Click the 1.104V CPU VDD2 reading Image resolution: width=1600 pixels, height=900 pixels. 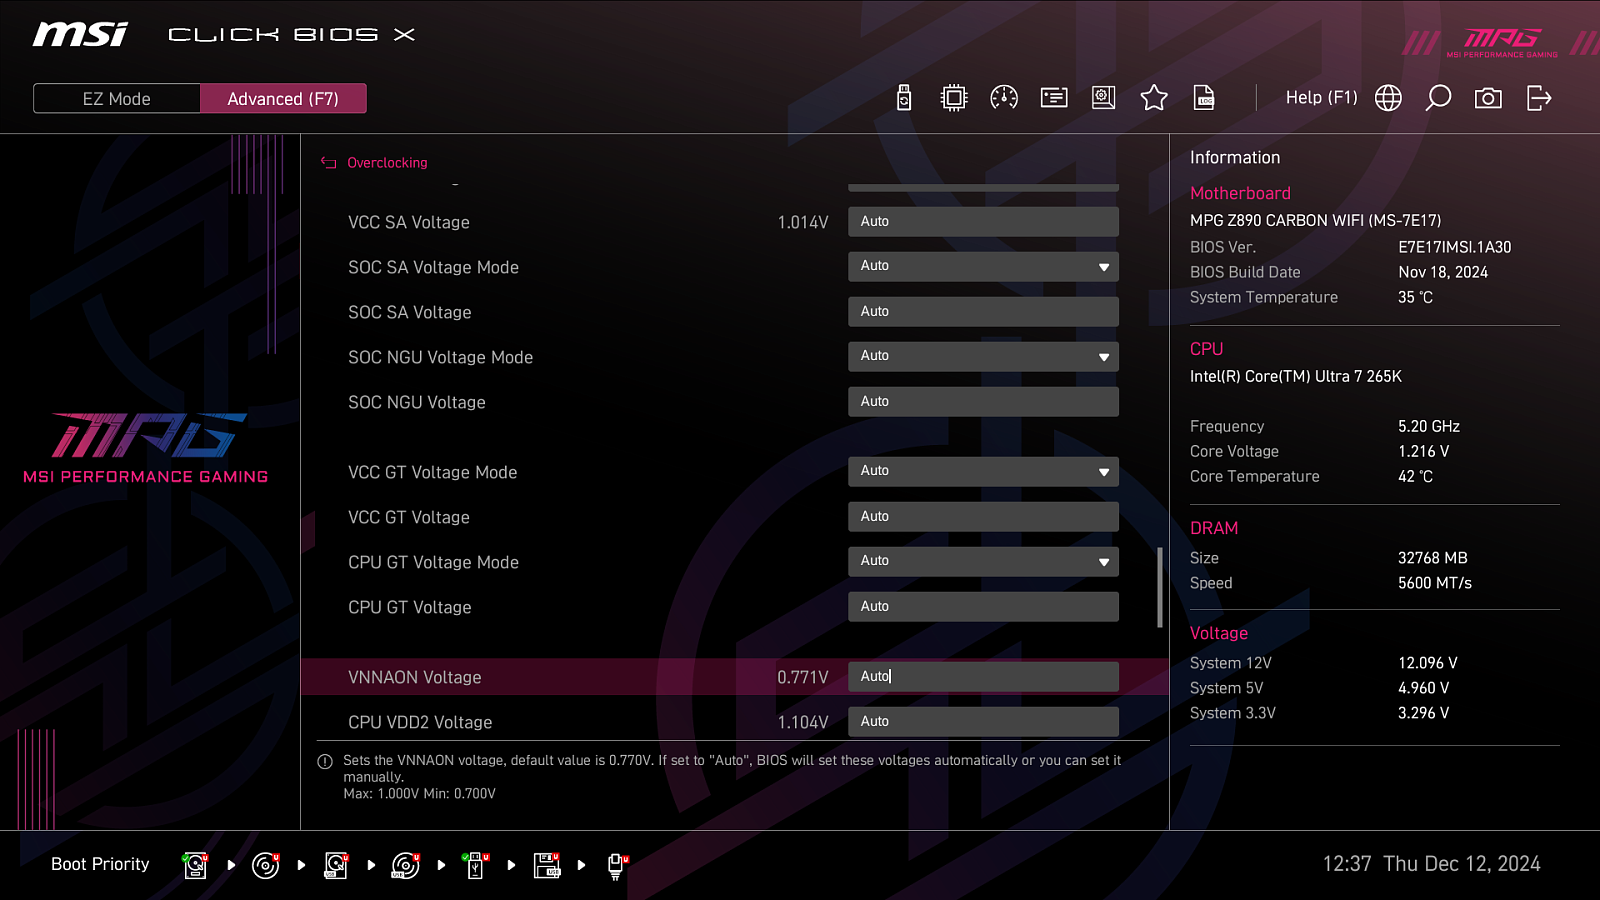coord(803,723)
